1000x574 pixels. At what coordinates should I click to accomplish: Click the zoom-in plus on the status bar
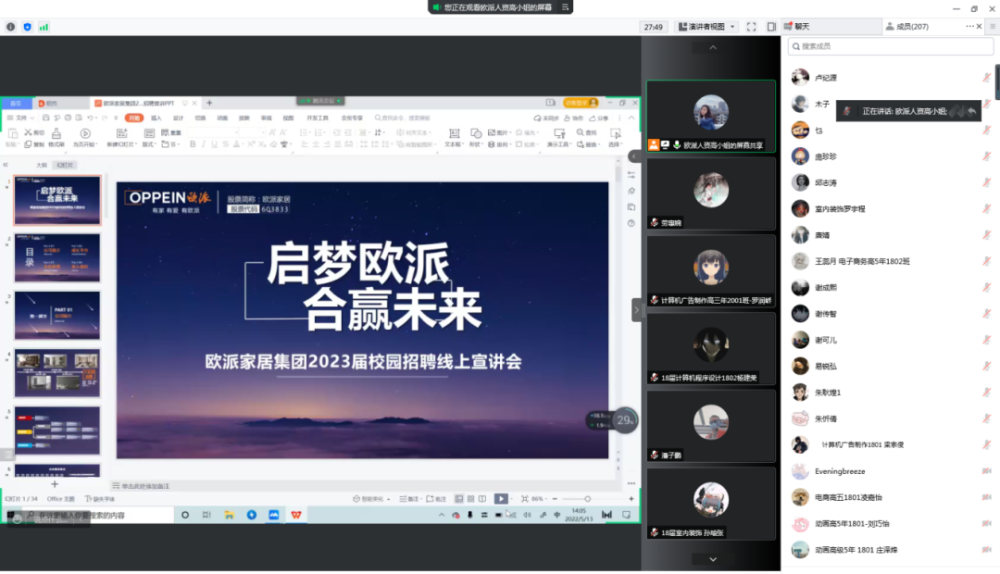(631, 499)
